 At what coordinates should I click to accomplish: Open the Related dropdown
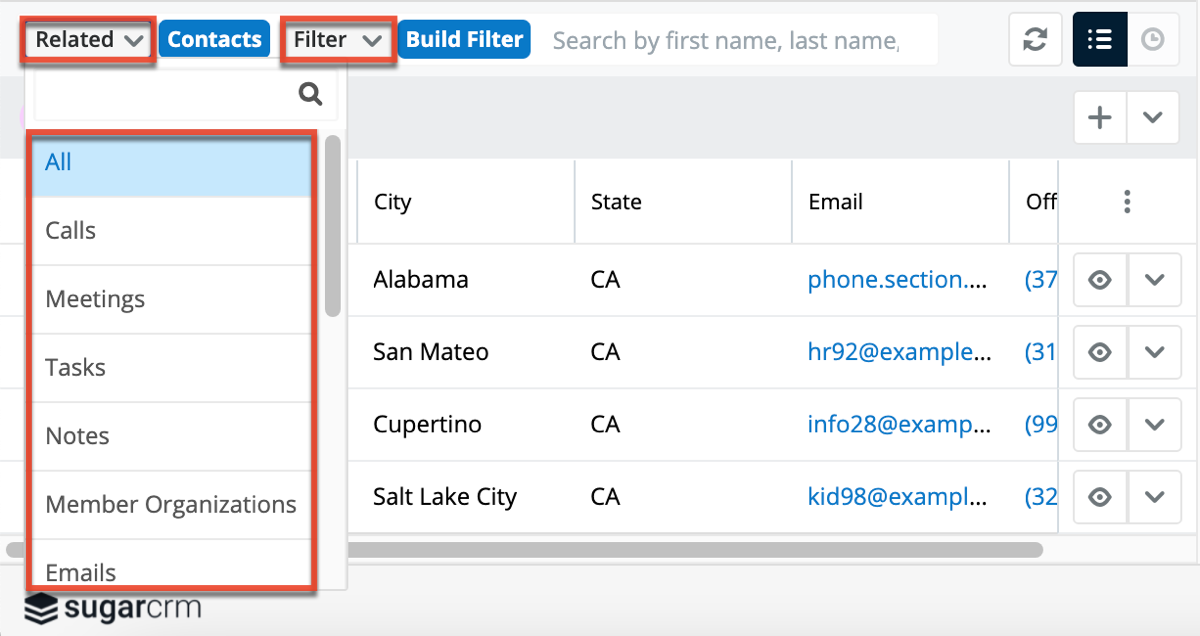tap(89, 40)
